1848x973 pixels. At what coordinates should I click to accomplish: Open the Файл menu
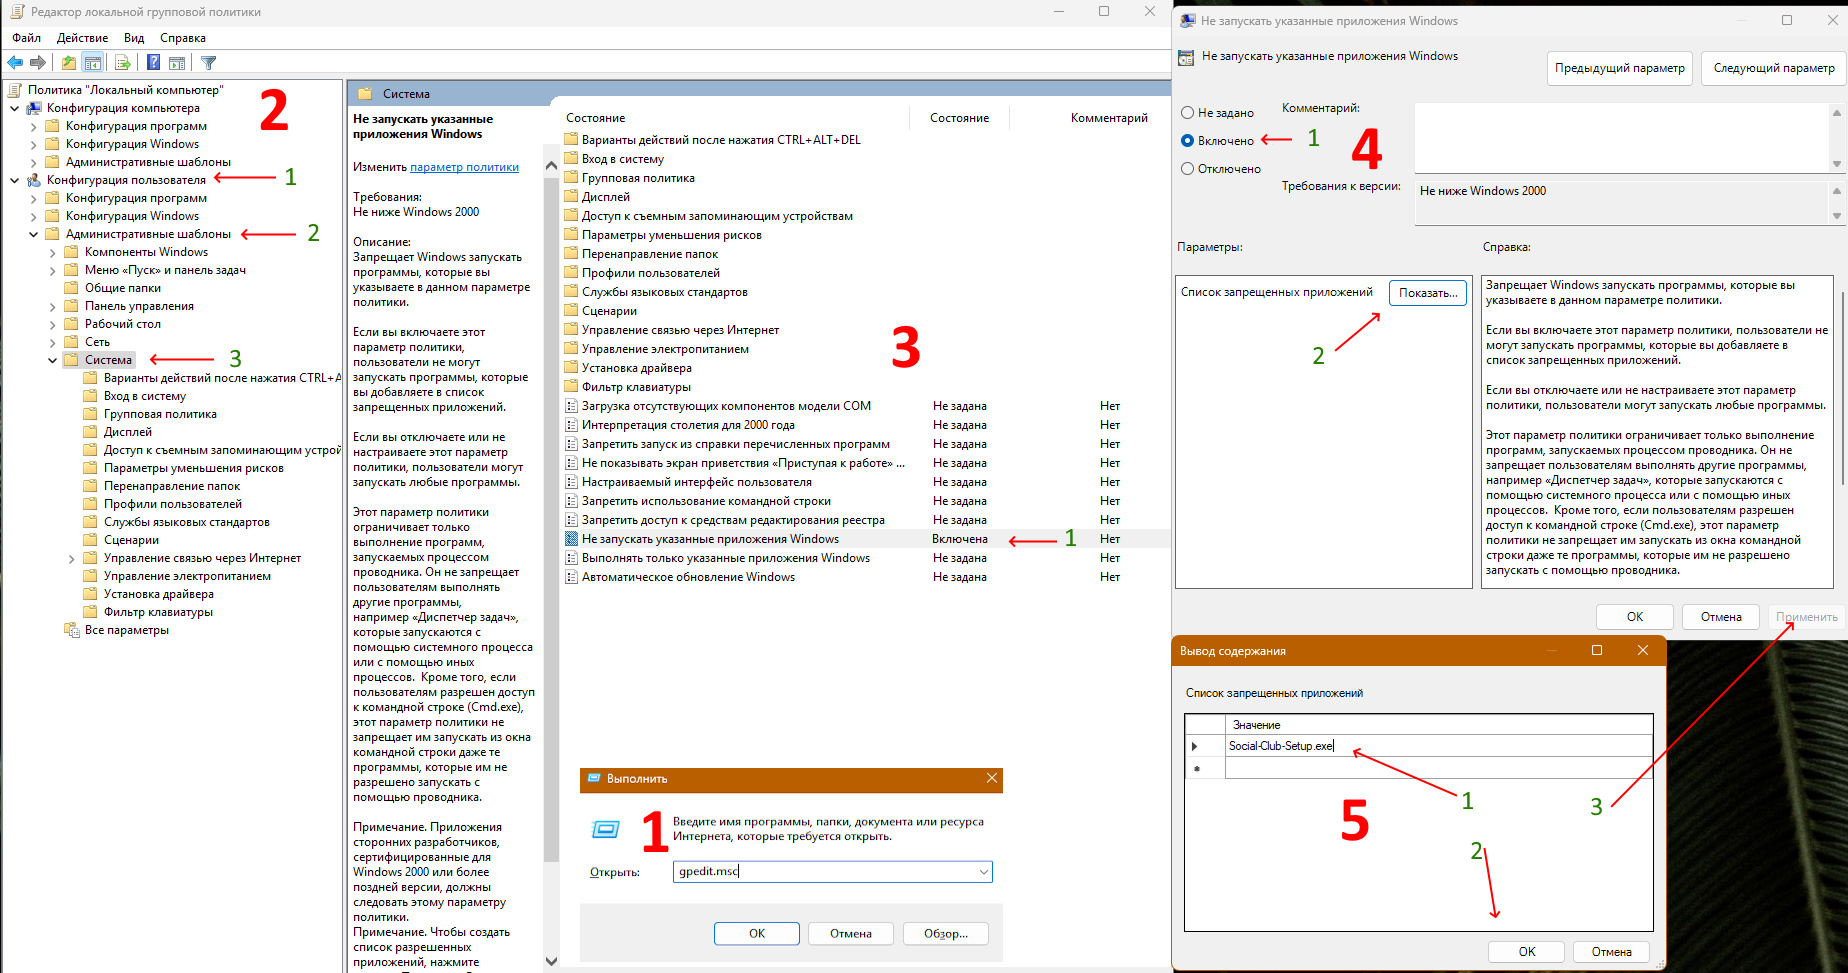[x=27, y=38]
